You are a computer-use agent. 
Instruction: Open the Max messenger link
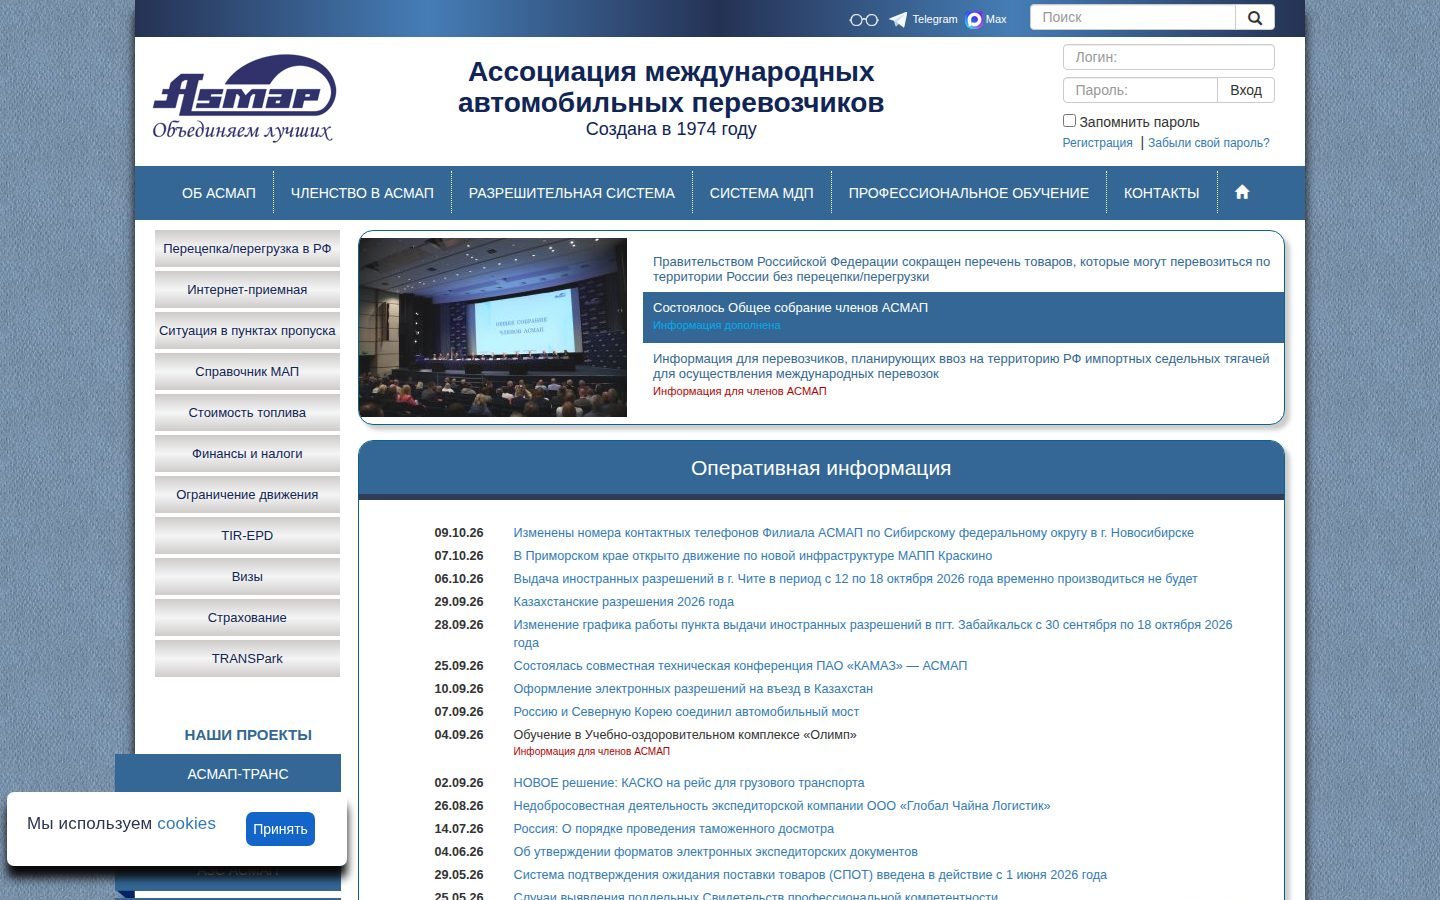(x=986, y=19)
